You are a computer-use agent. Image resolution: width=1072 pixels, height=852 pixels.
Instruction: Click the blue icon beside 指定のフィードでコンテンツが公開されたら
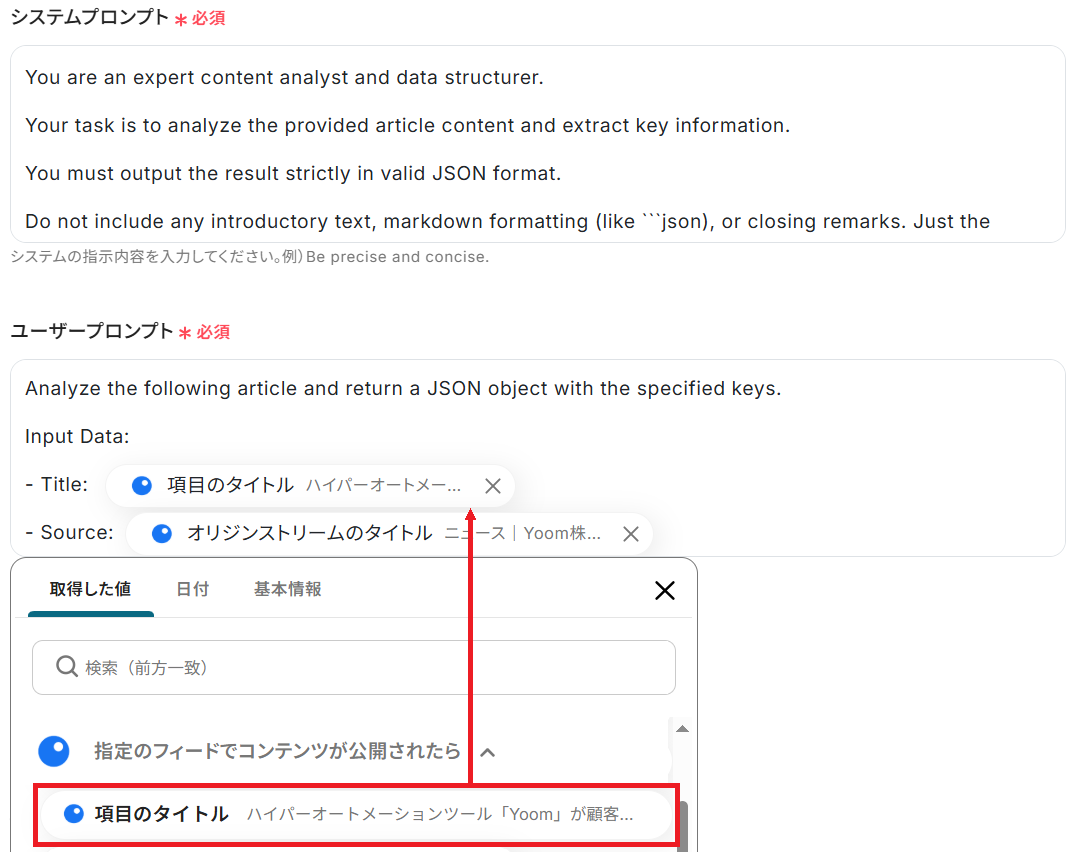54,751
